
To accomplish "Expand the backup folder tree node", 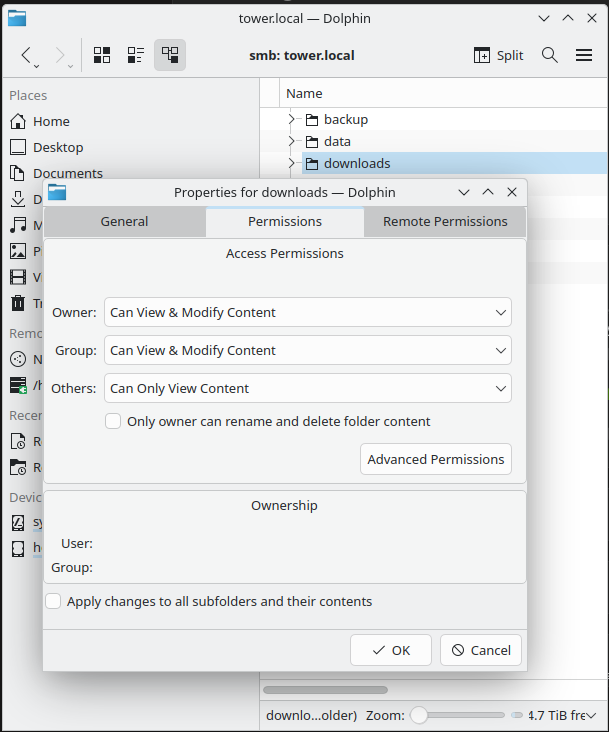I will click(292, 119).
